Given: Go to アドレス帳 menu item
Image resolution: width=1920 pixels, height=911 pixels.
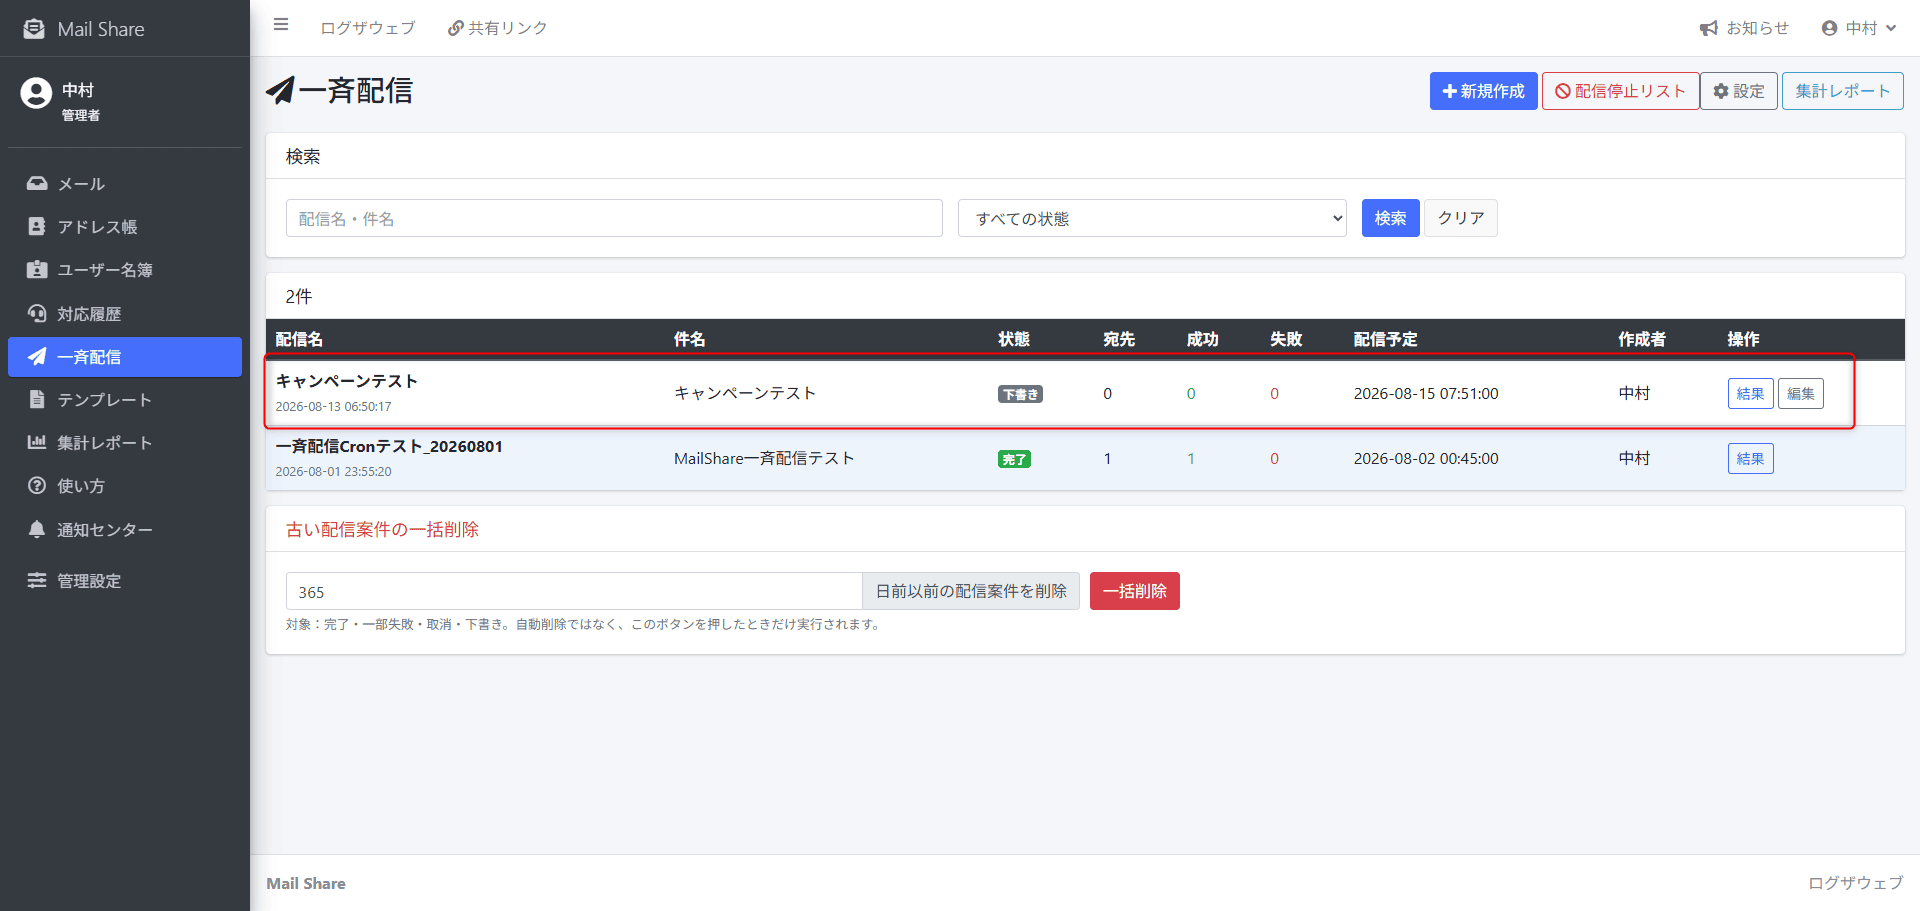Looking at the screenshot, I should click(125, 227).
